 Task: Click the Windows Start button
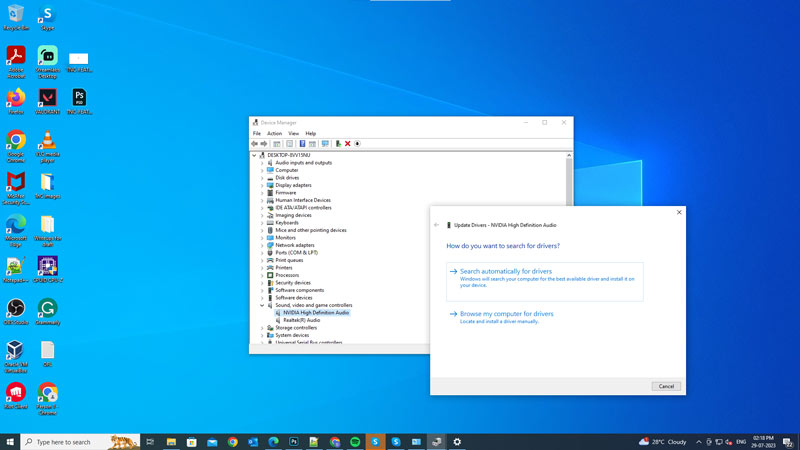pos(10,442)
